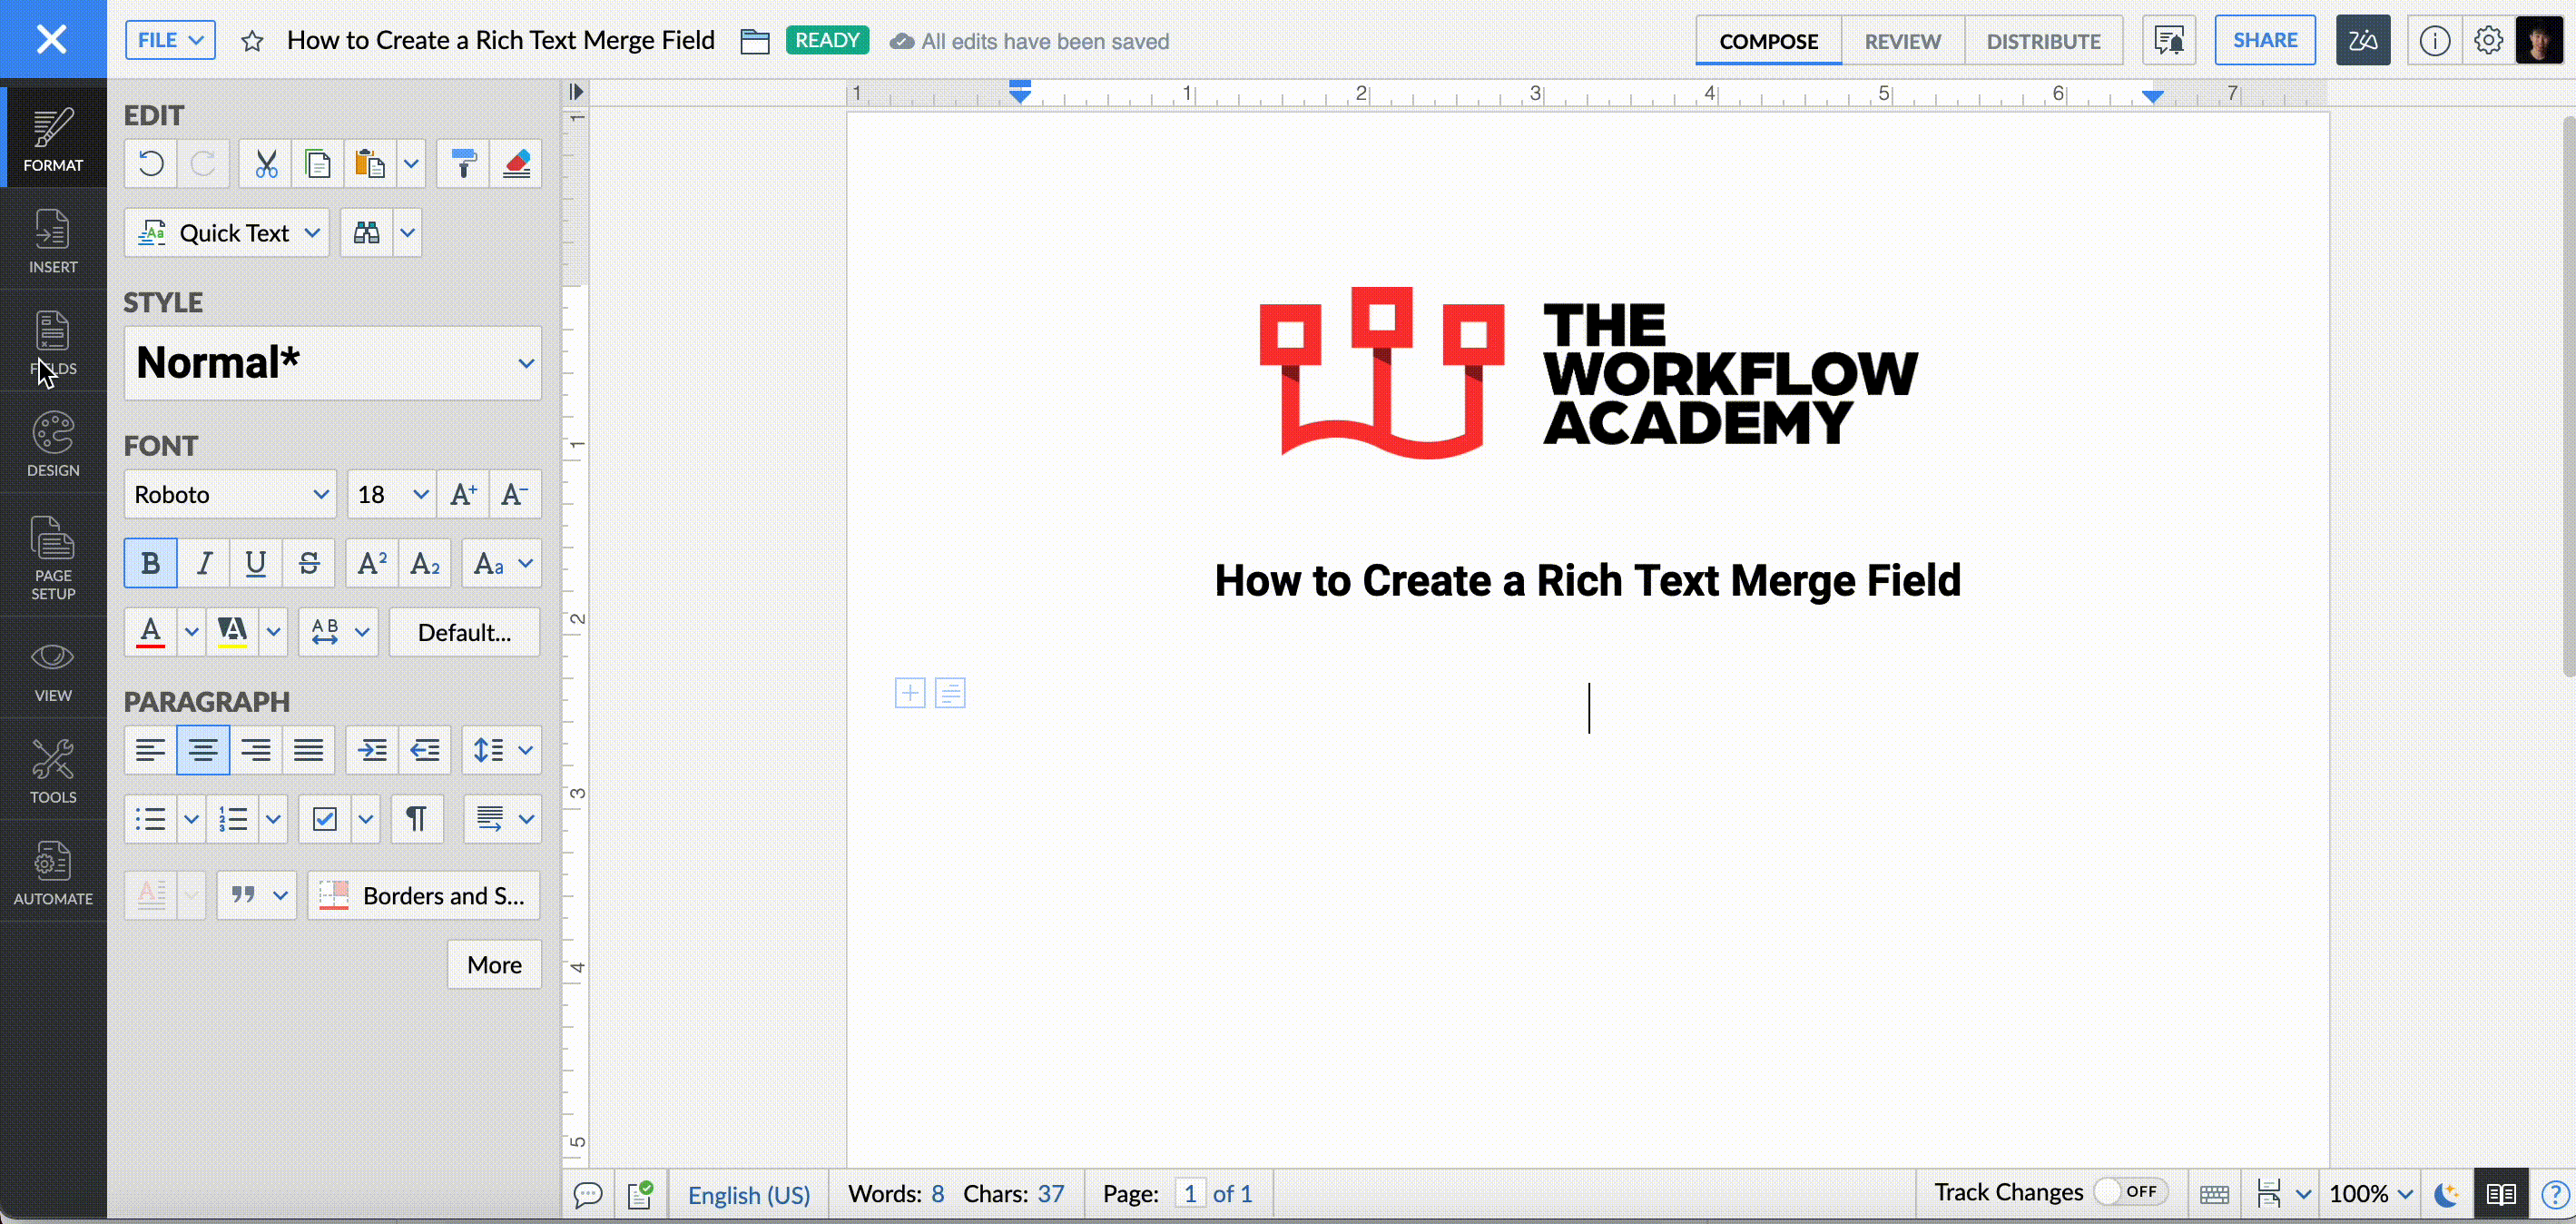Open the Tools sidebar panel
This screenshot has width=2576, height=1224.
53,771
